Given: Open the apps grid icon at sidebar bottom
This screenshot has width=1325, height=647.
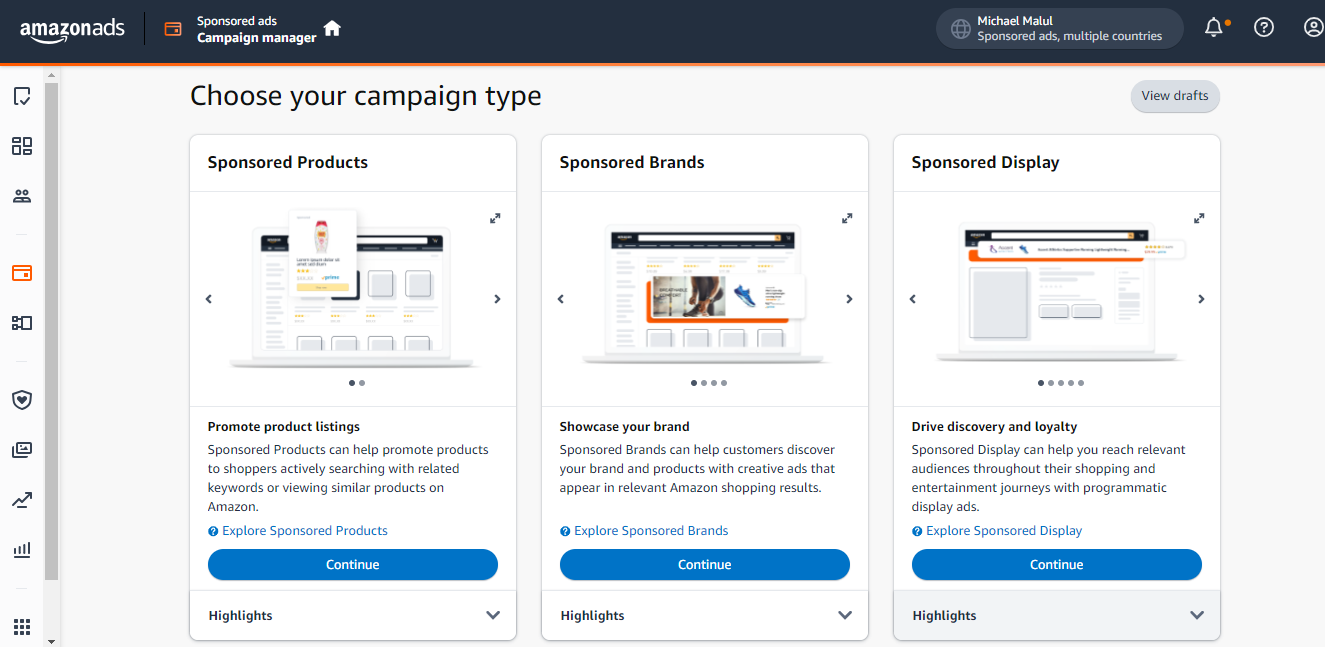Looking at the screenshot, I should coord(22,627).
